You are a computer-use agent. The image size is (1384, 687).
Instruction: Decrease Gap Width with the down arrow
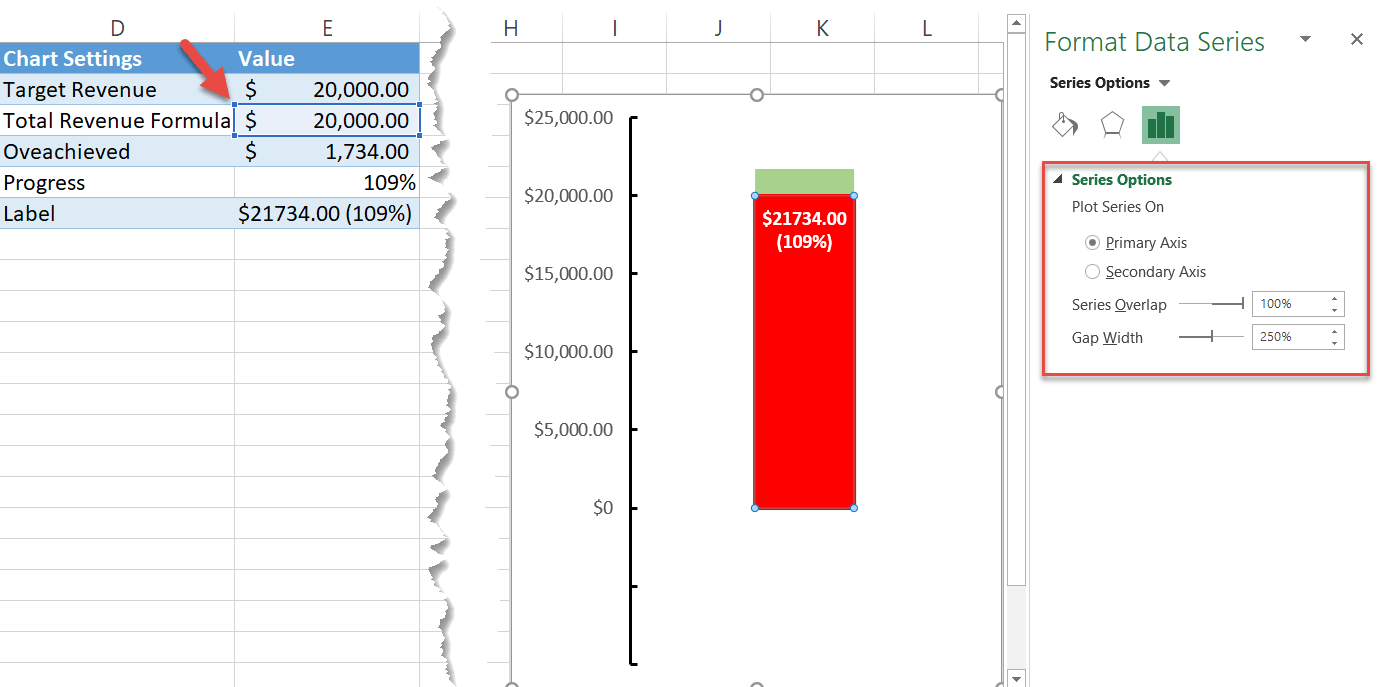(1335, 343)
